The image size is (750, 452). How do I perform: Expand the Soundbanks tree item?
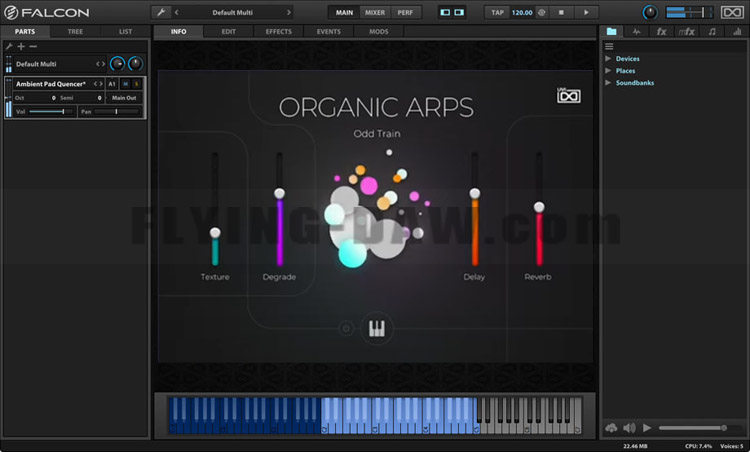(608, 82)
